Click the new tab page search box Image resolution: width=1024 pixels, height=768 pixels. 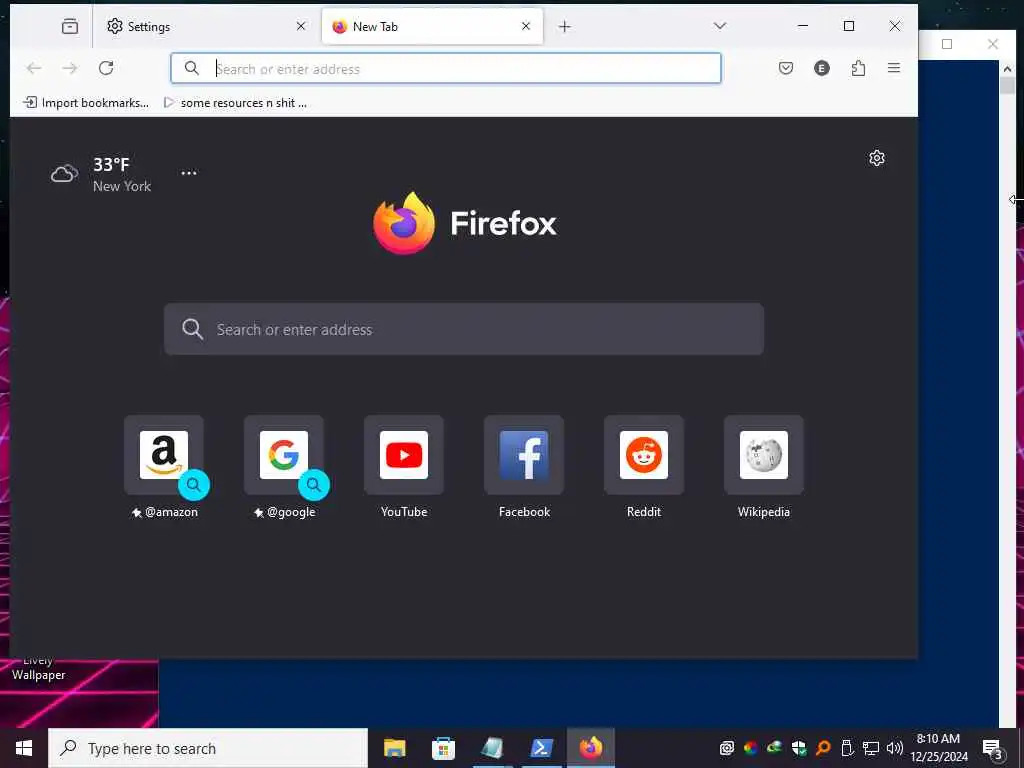point(464,329)
